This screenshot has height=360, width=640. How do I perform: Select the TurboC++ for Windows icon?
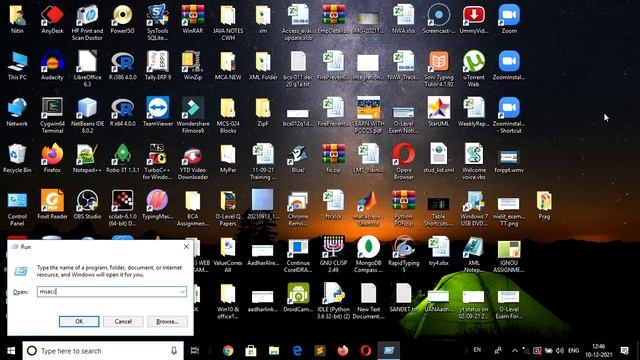158,162
